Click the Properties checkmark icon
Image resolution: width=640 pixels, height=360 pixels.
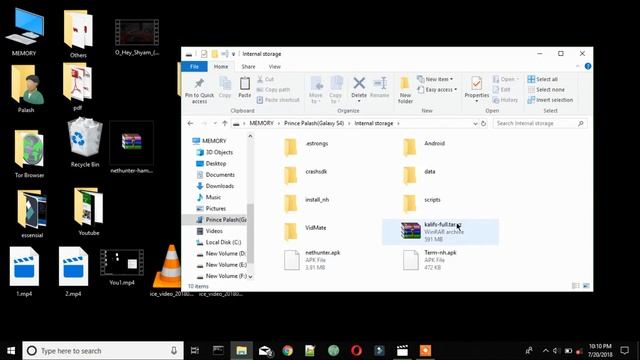point(476,84)
